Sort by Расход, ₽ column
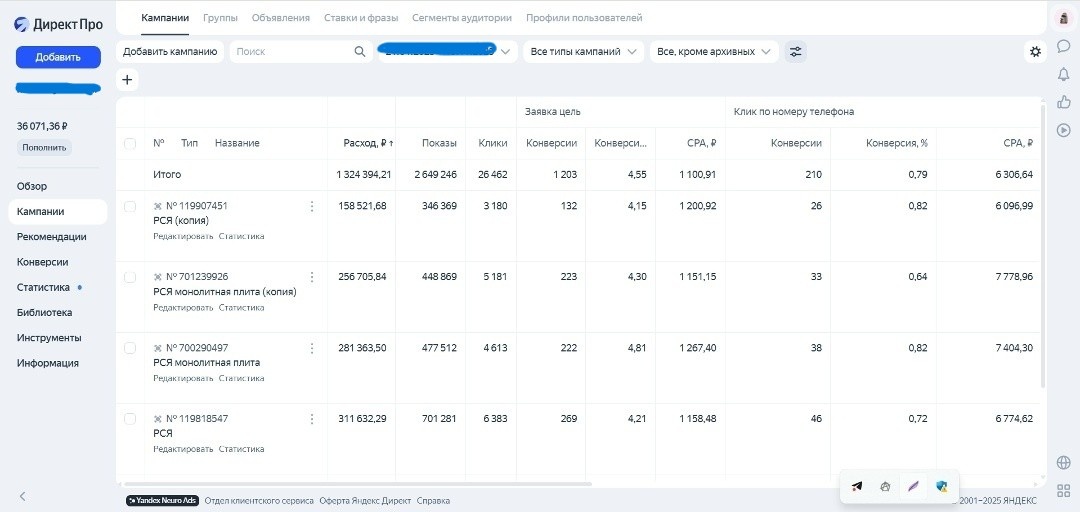The image size is (1080, 512). tap(368, 143)
